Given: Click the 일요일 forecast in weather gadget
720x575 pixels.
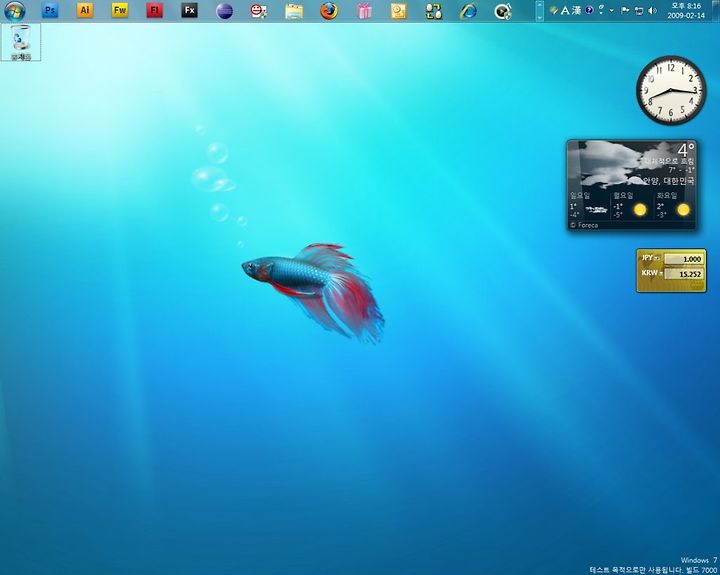Looking at the screenshot, I should (589, 205).
